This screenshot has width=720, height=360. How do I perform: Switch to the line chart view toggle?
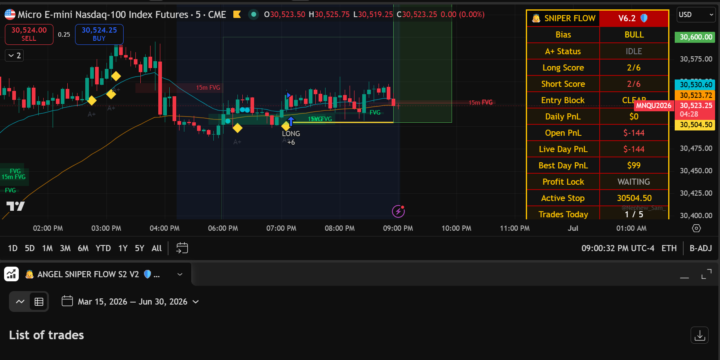tap(20, 302)
